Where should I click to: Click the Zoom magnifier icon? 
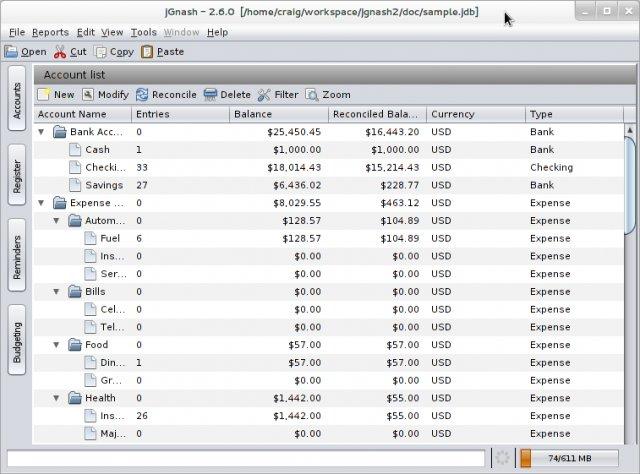311,95
